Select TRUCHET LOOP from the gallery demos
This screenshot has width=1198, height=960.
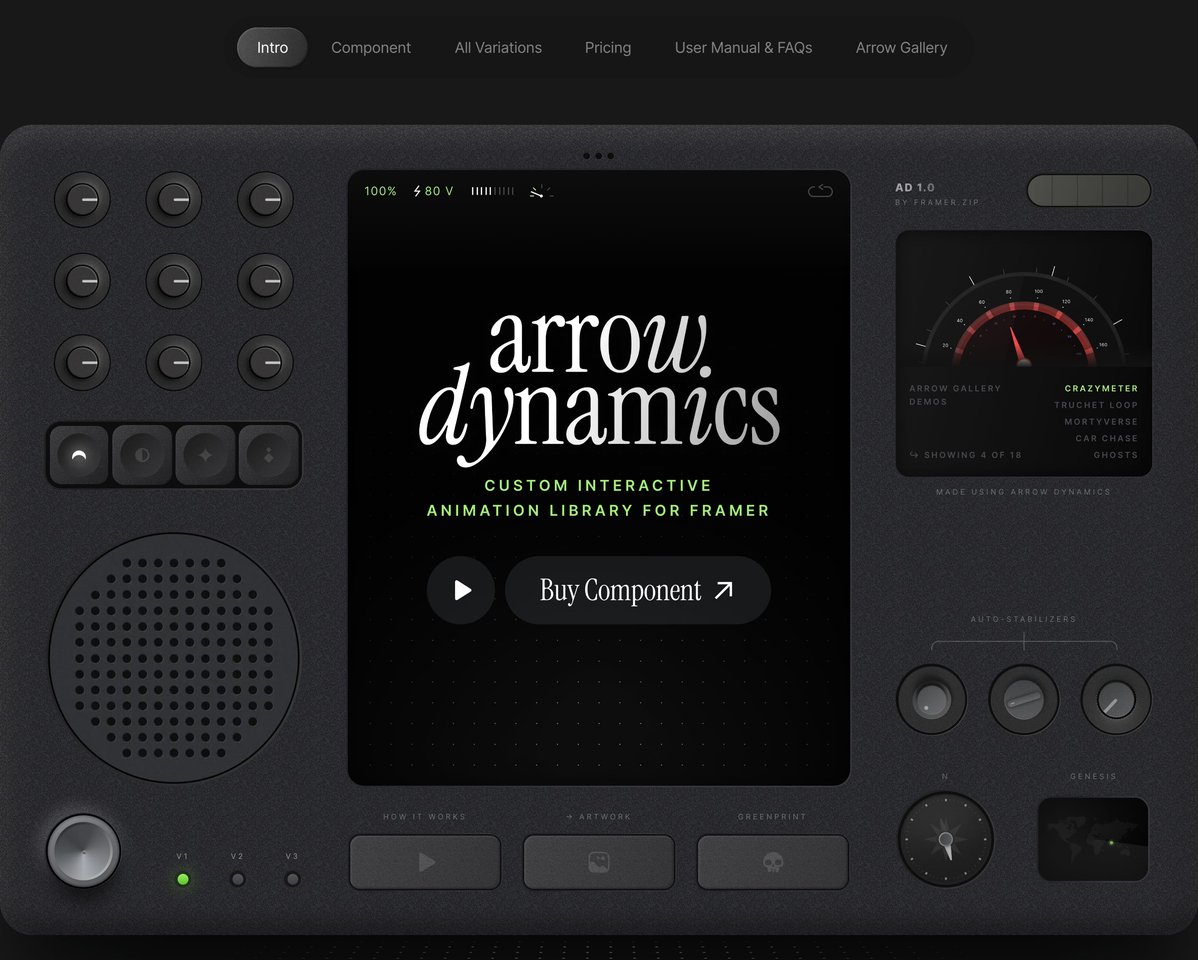point(1095,405)
